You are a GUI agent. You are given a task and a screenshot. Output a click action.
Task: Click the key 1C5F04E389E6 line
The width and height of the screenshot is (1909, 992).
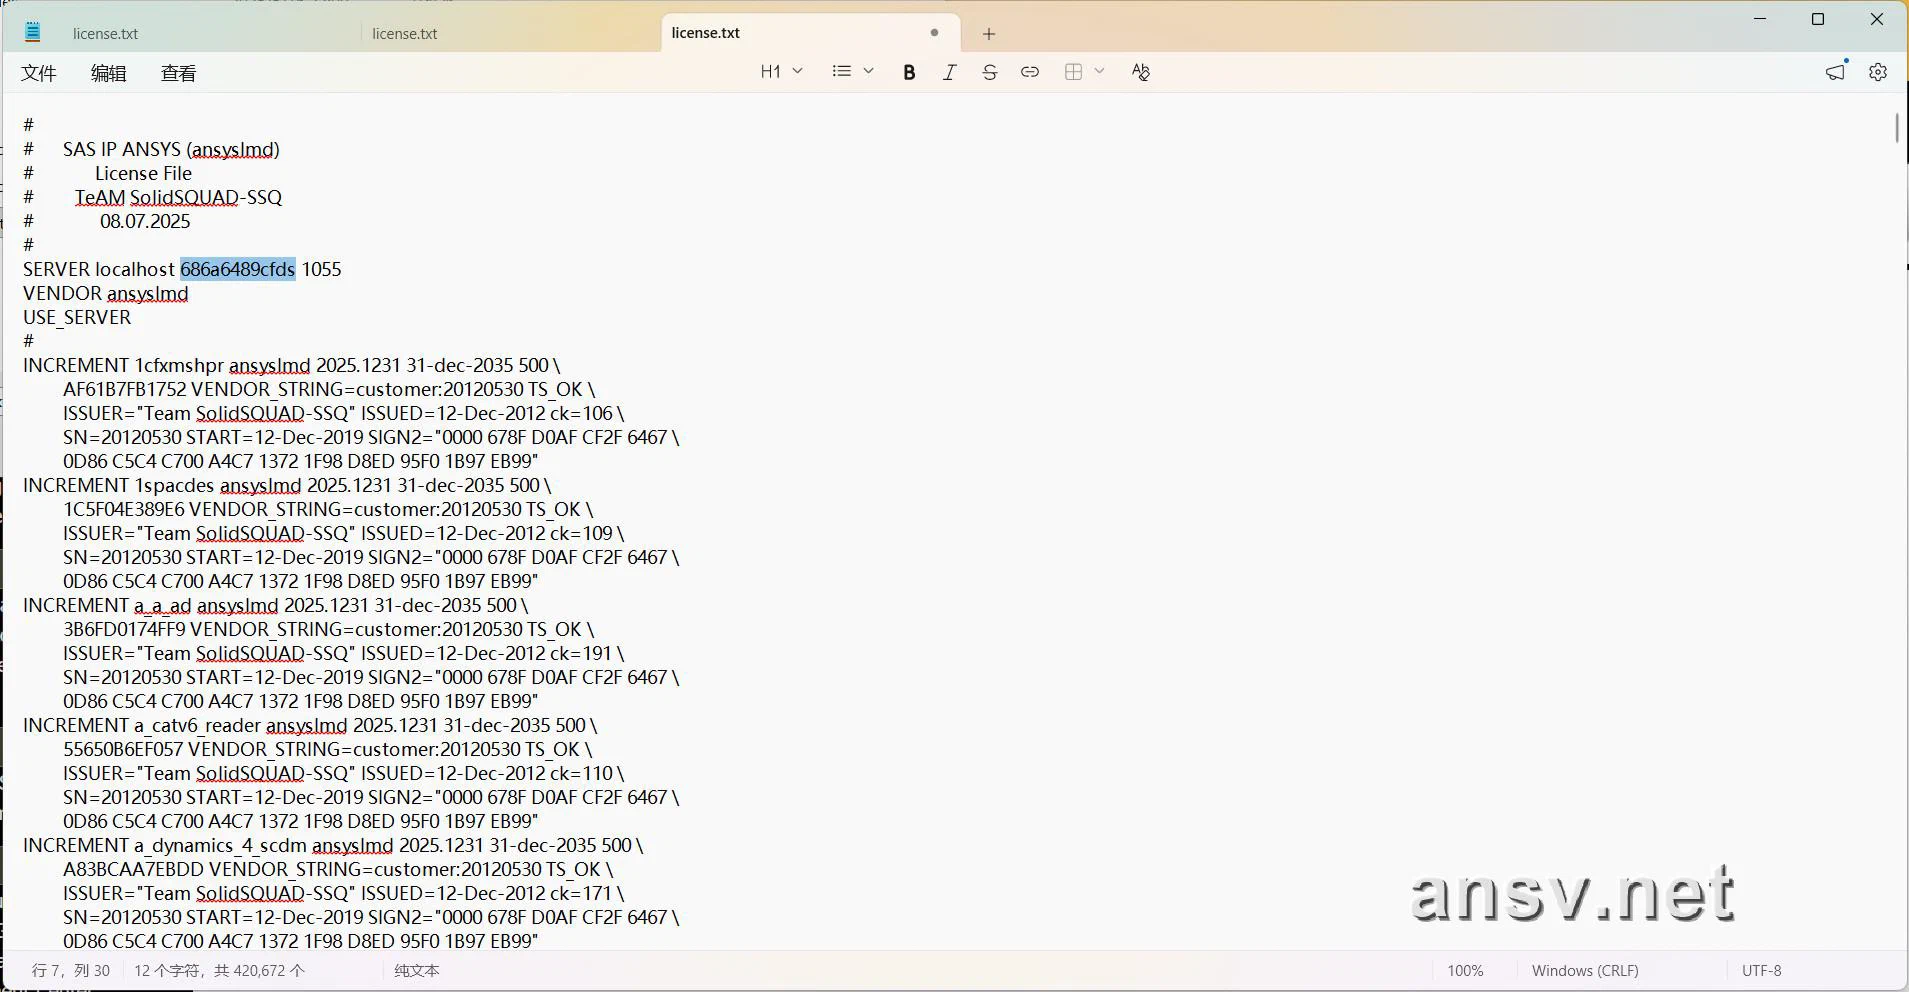328,509
